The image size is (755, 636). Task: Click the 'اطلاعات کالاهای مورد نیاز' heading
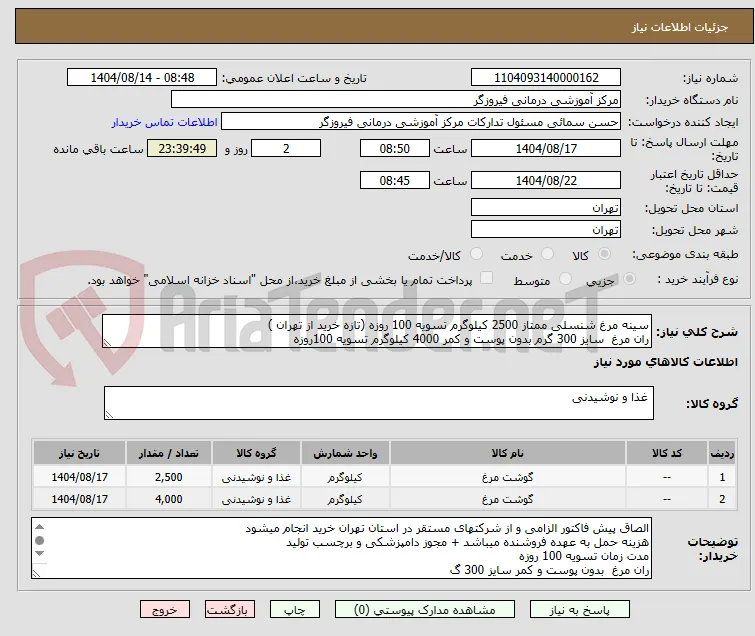pyautogui.click(x=665, y=362)
